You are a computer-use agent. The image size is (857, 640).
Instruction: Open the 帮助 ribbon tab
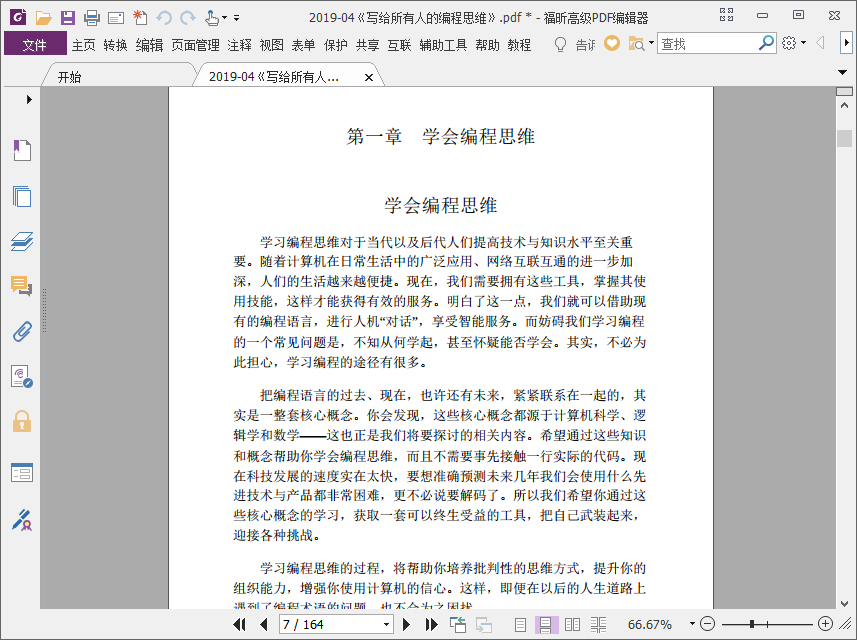[488, 45]
